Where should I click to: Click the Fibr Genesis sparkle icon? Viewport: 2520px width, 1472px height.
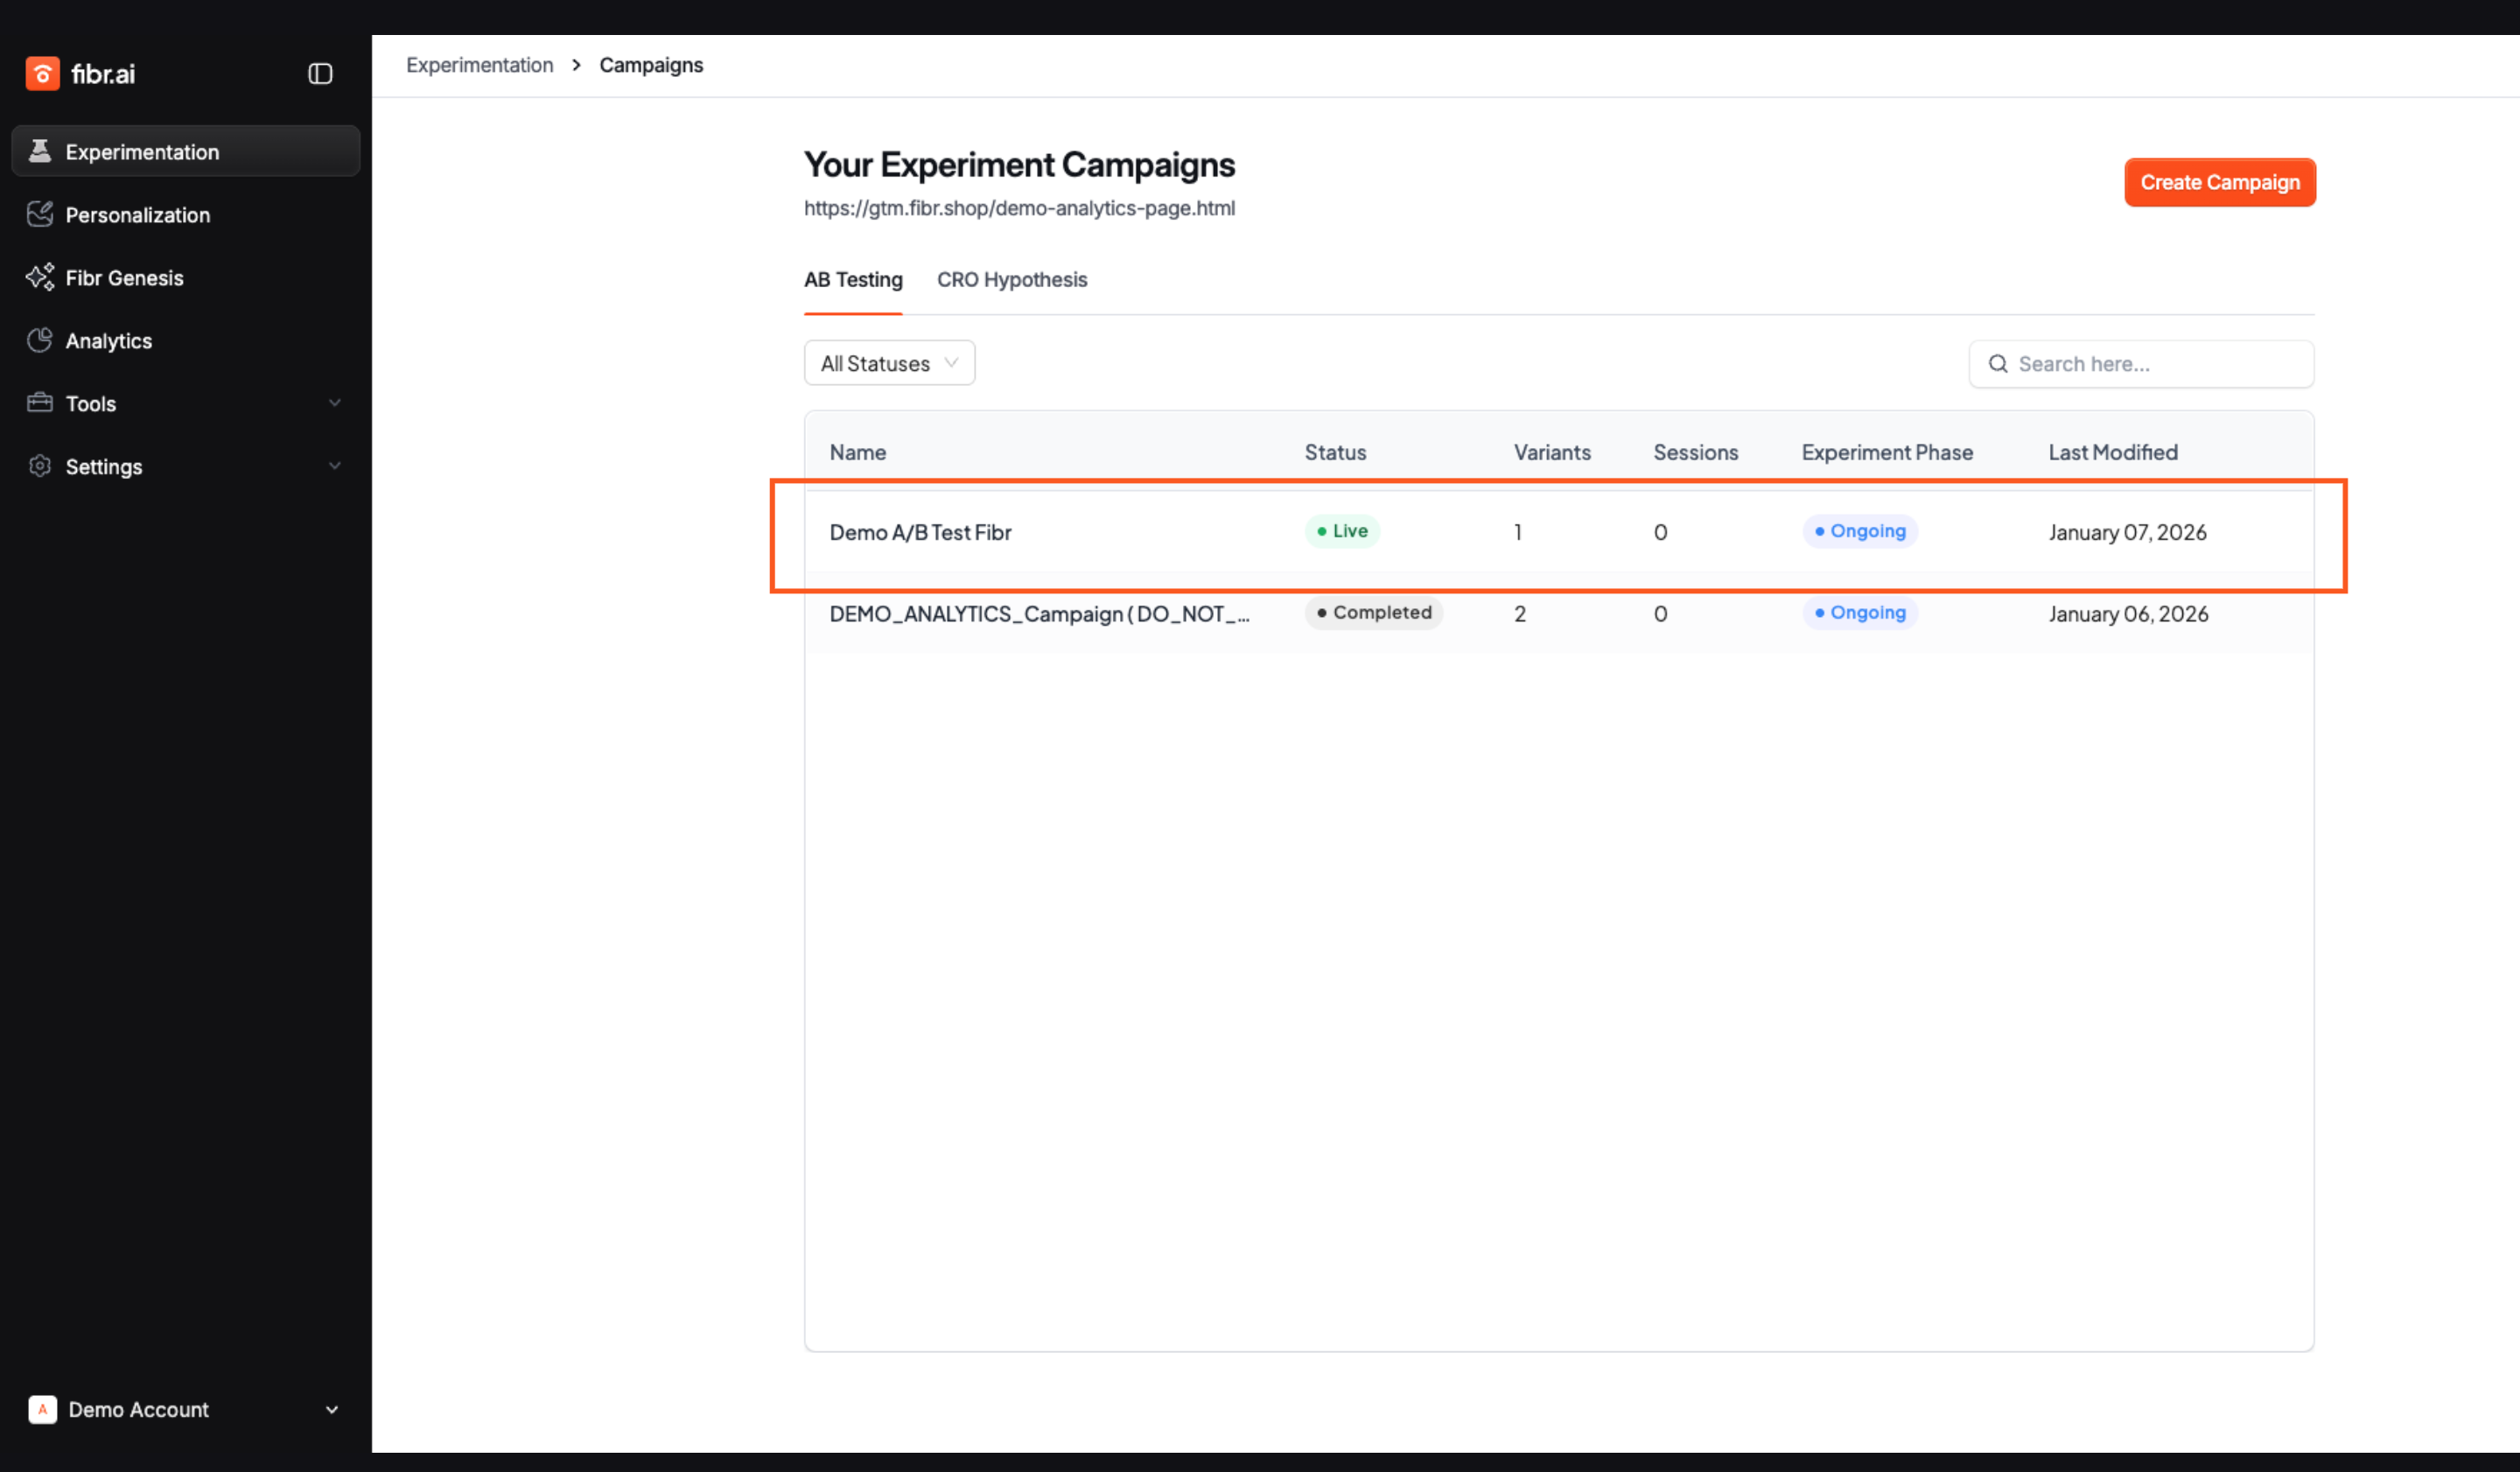[x=40, y=277]
